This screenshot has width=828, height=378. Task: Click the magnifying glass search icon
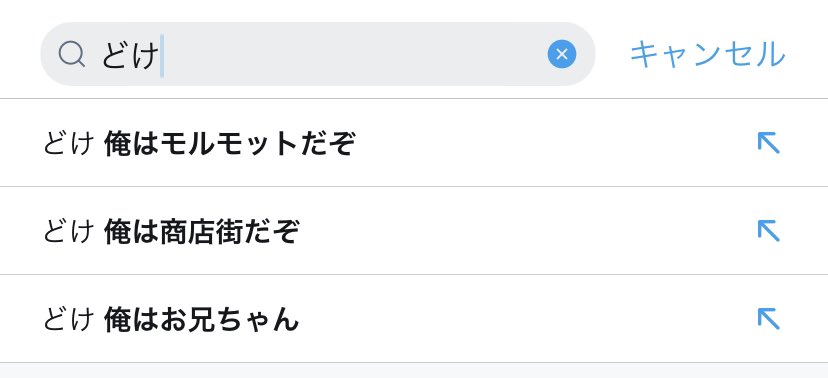(x=72, y=54)
